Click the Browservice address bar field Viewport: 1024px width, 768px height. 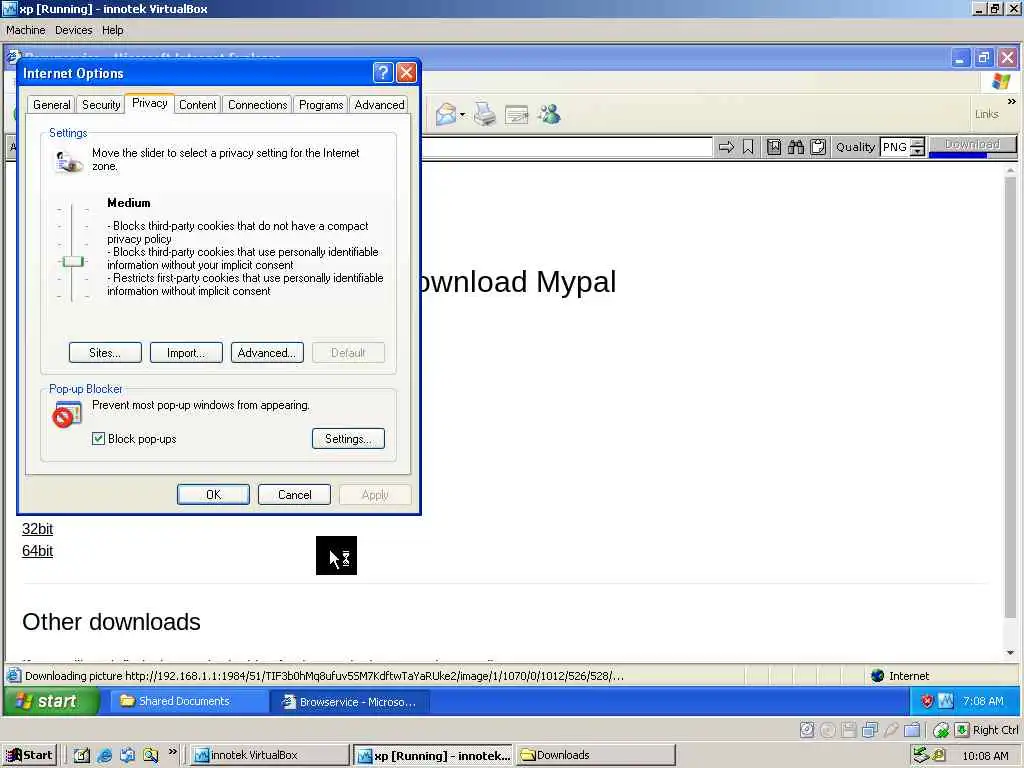(x=567, y=147)
